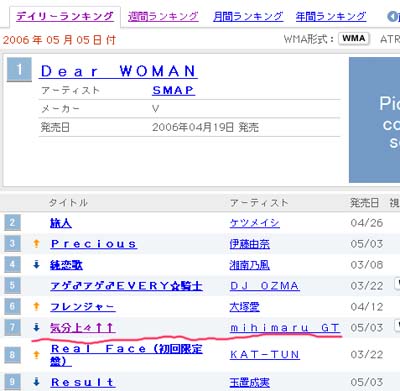Open the 湘南乃風 artist link
This screenshot has height=391, width=400.
[250, 265]
